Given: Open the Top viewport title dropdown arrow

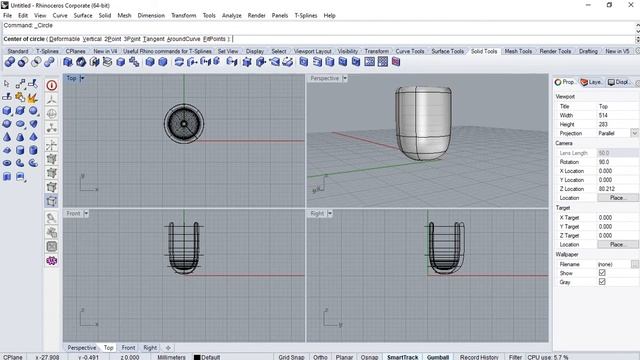Looking at the screenshot, I should click(82, 78).
